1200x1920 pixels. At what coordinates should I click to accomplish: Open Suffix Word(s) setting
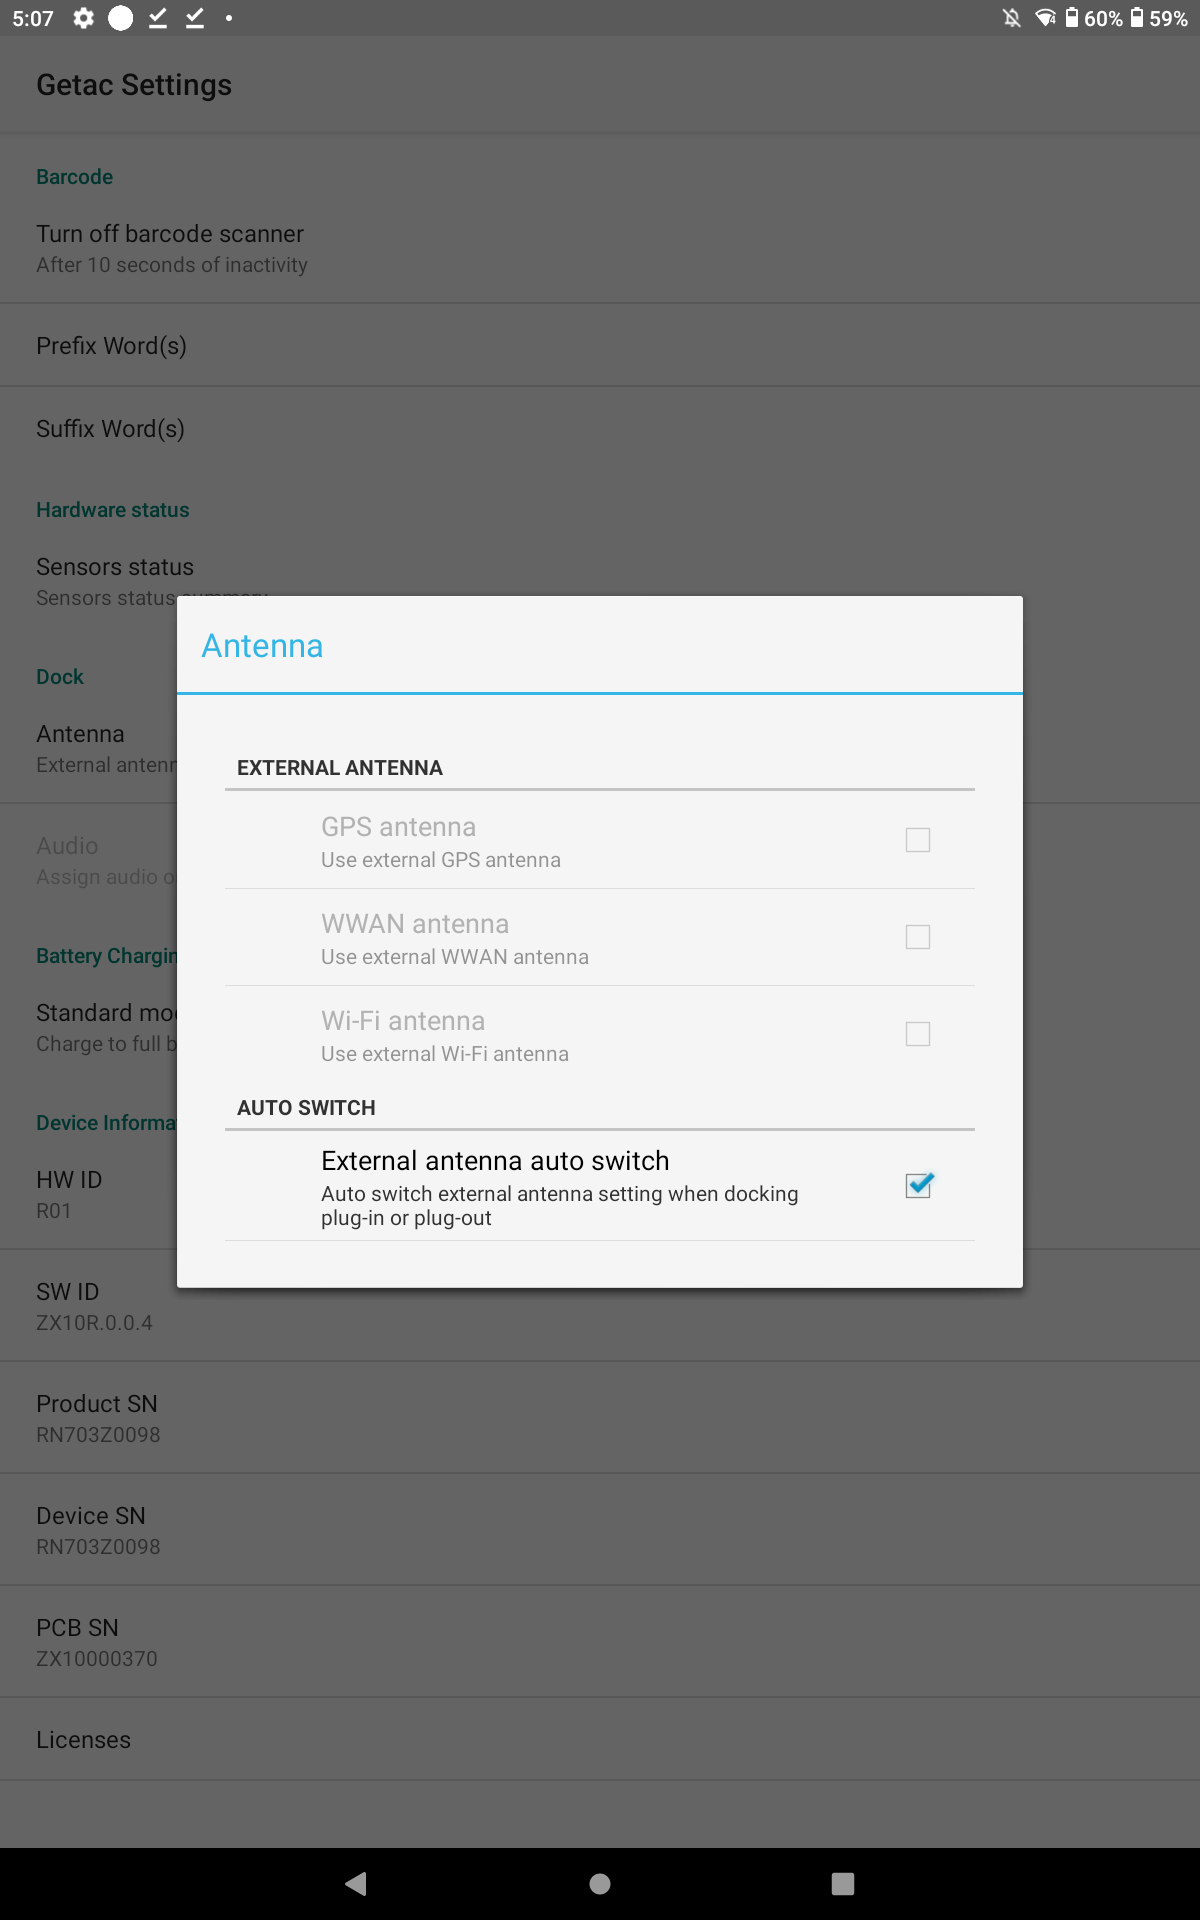coord(600,428)
